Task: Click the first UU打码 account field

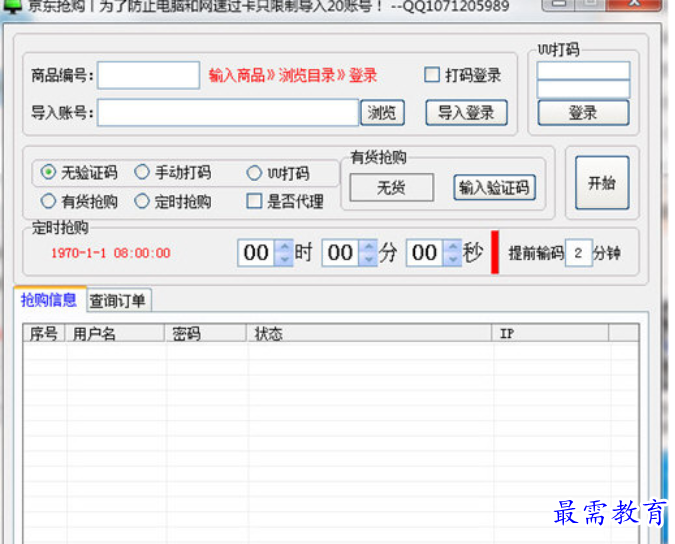Action: [583, 71]
